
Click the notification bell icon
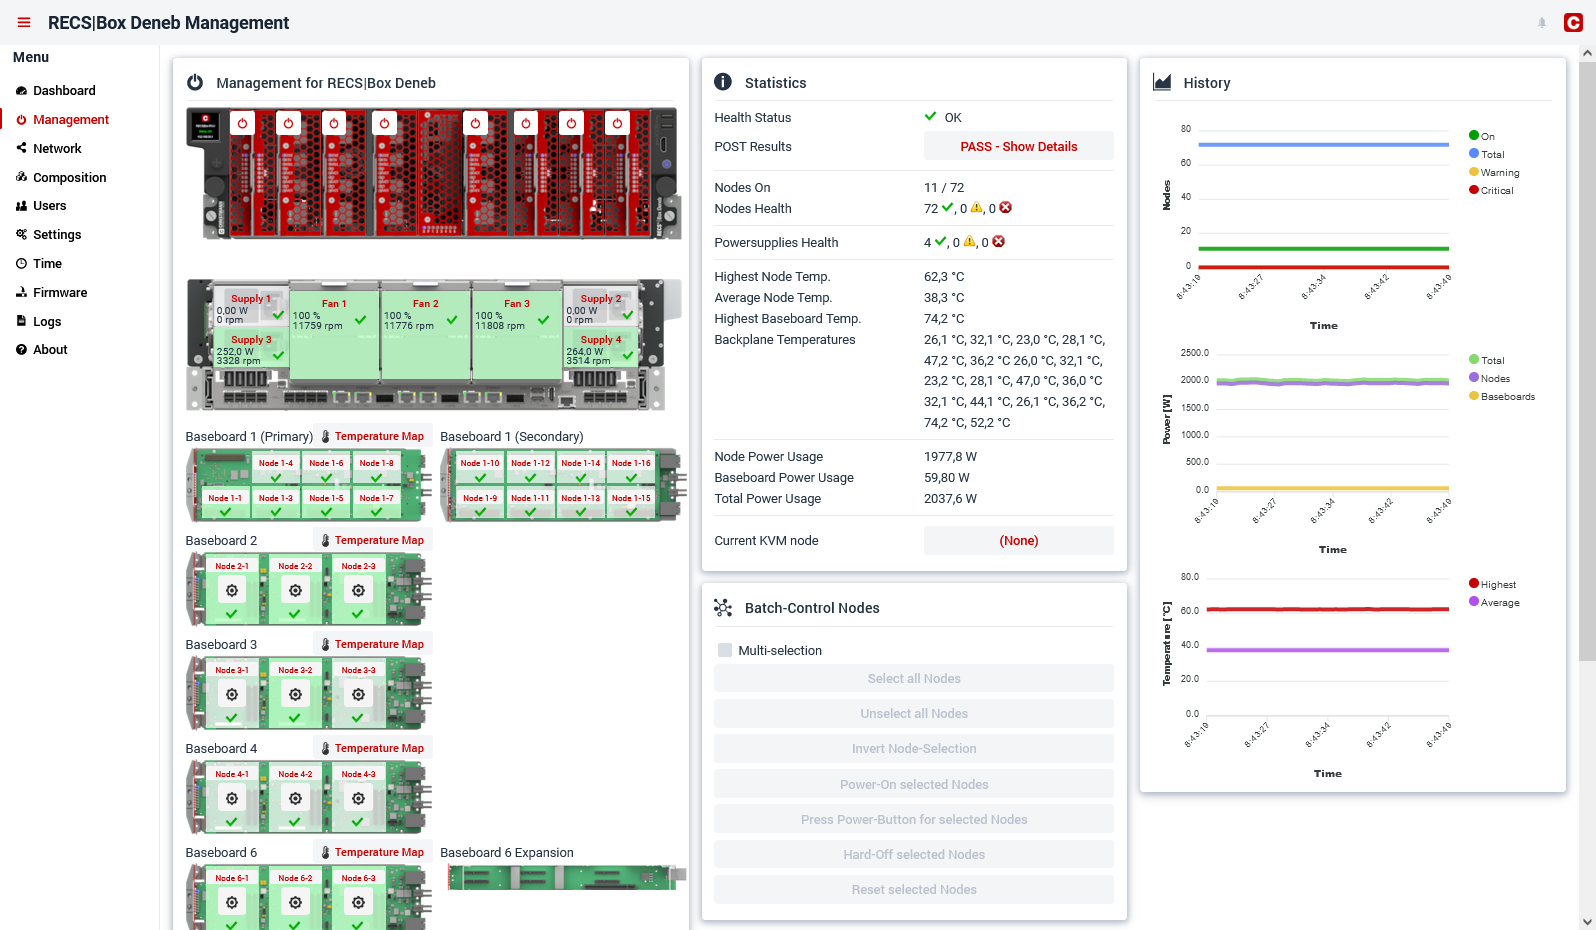[1542, 22]
